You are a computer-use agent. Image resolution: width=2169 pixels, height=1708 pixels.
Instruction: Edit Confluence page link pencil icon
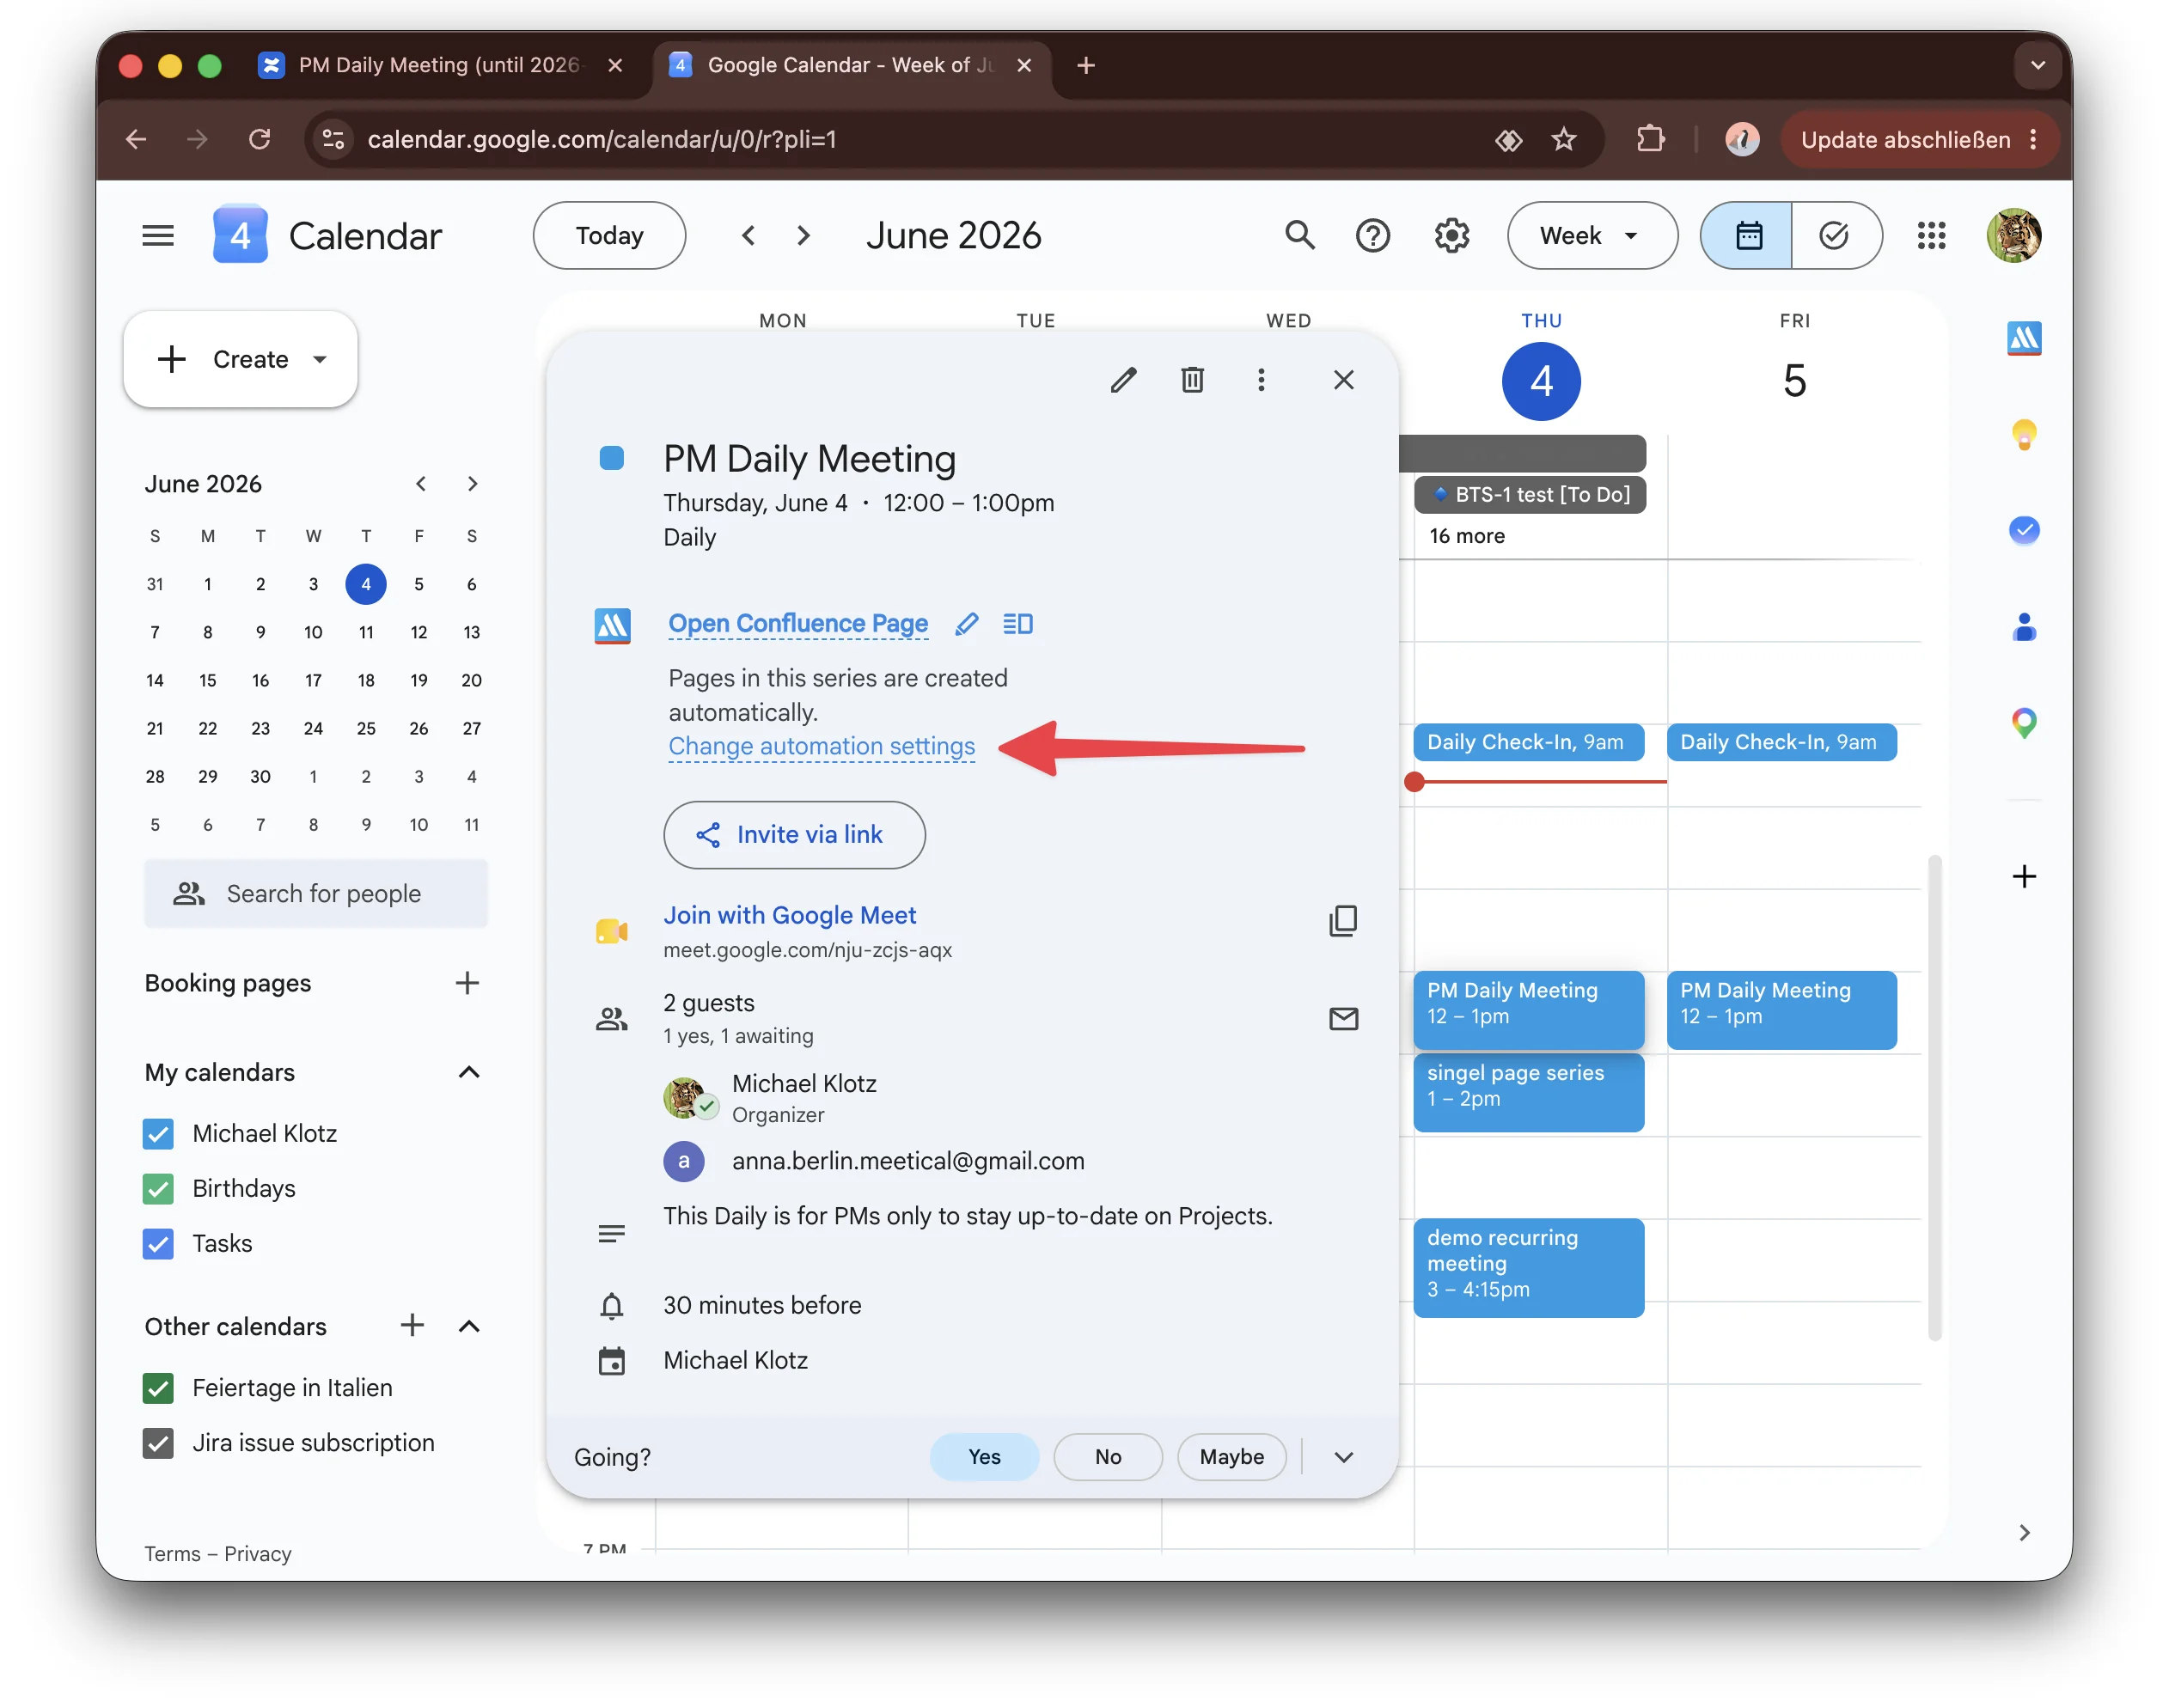tap(966, 624)
